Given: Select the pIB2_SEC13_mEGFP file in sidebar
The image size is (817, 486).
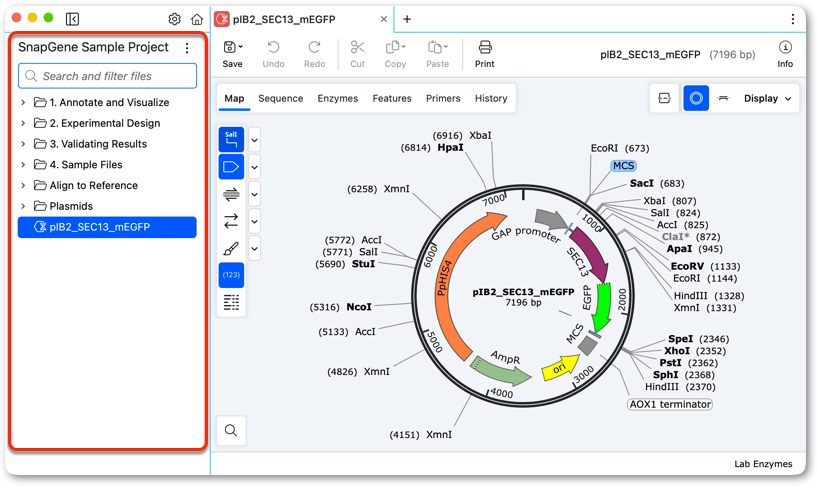Looking at the screenshot, I should 107,227.
